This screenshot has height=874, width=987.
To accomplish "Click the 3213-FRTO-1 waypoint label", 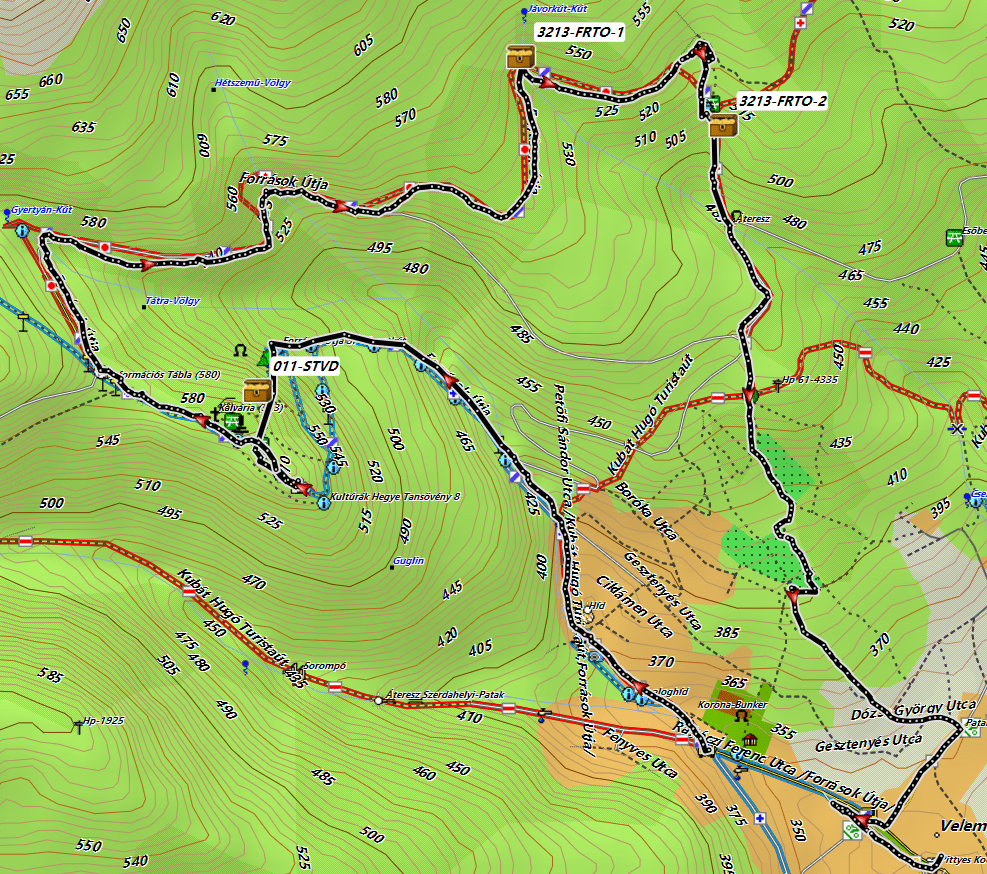I will point(580,33).
